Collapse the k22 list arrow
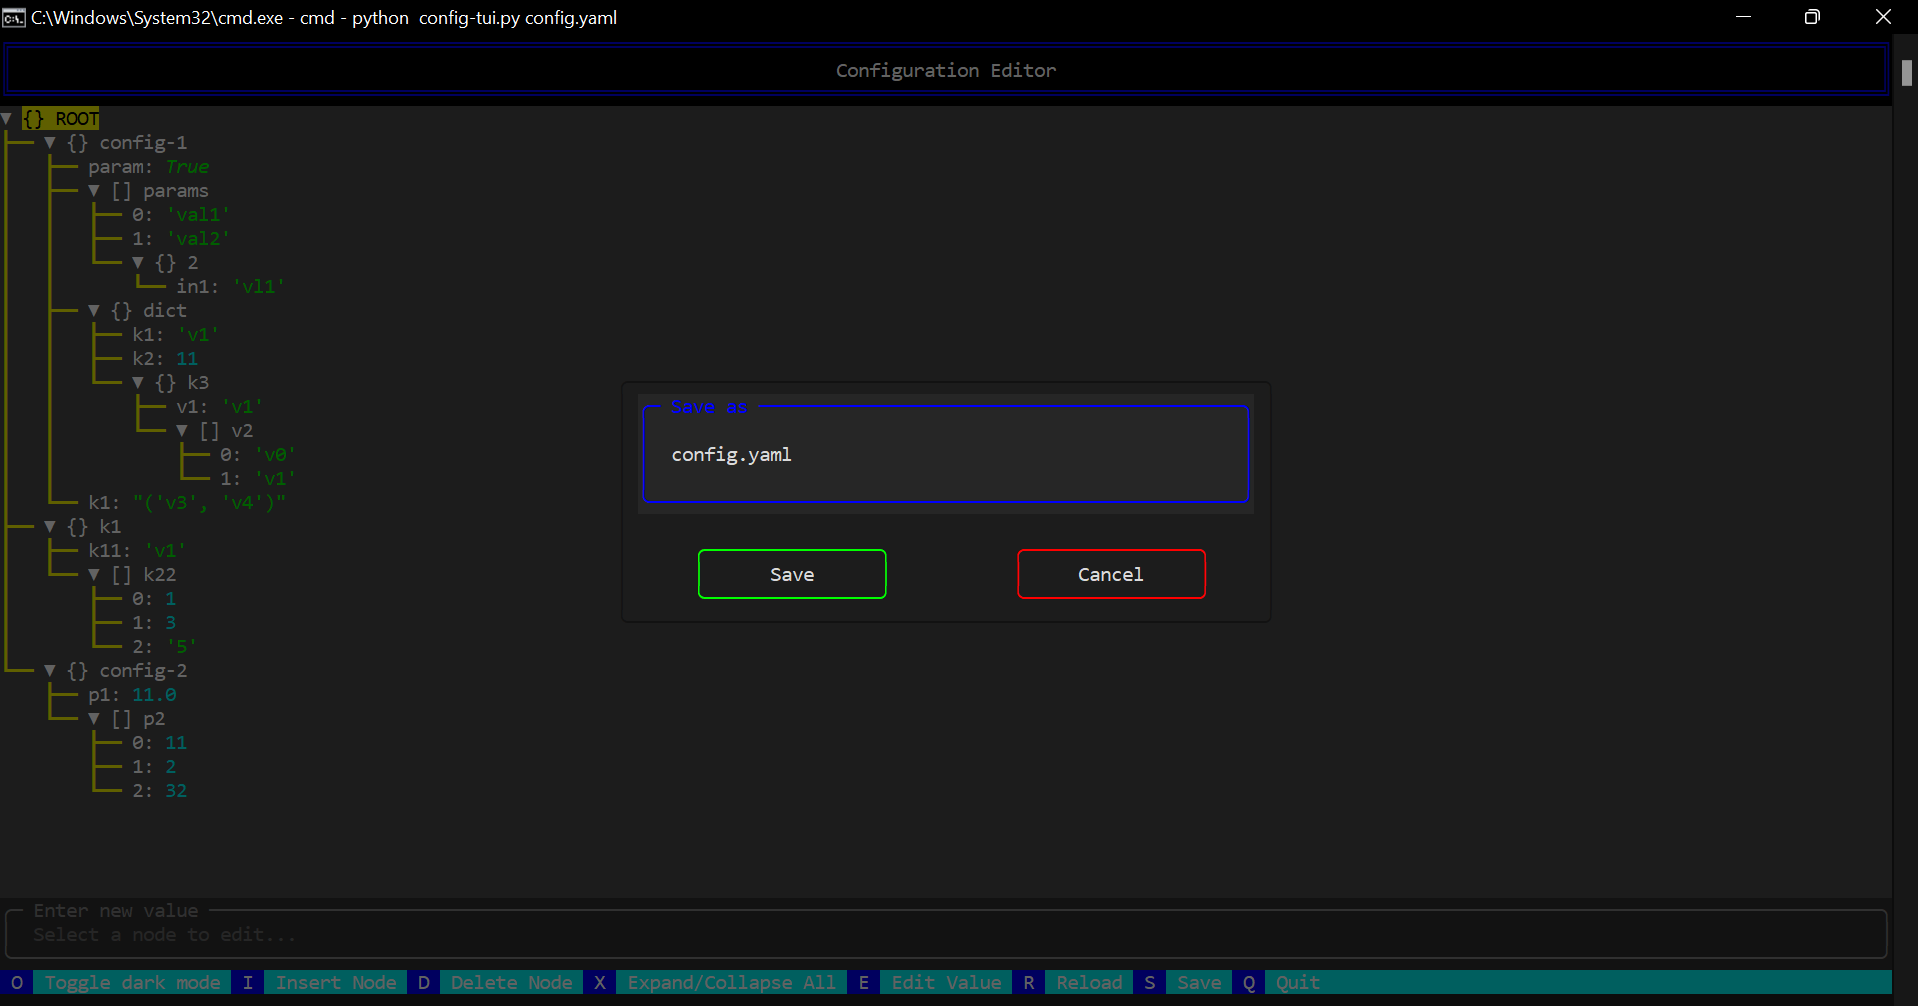This screenshot has height=1006, width=1918. tap(94, 575)
